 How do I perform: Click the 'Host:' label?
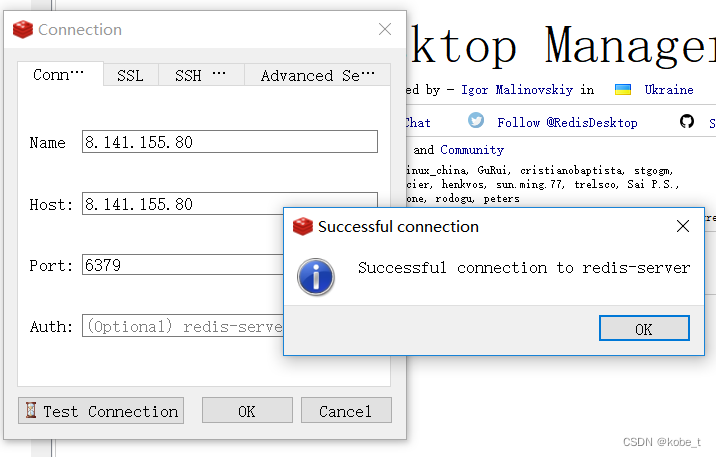(51, 205)
